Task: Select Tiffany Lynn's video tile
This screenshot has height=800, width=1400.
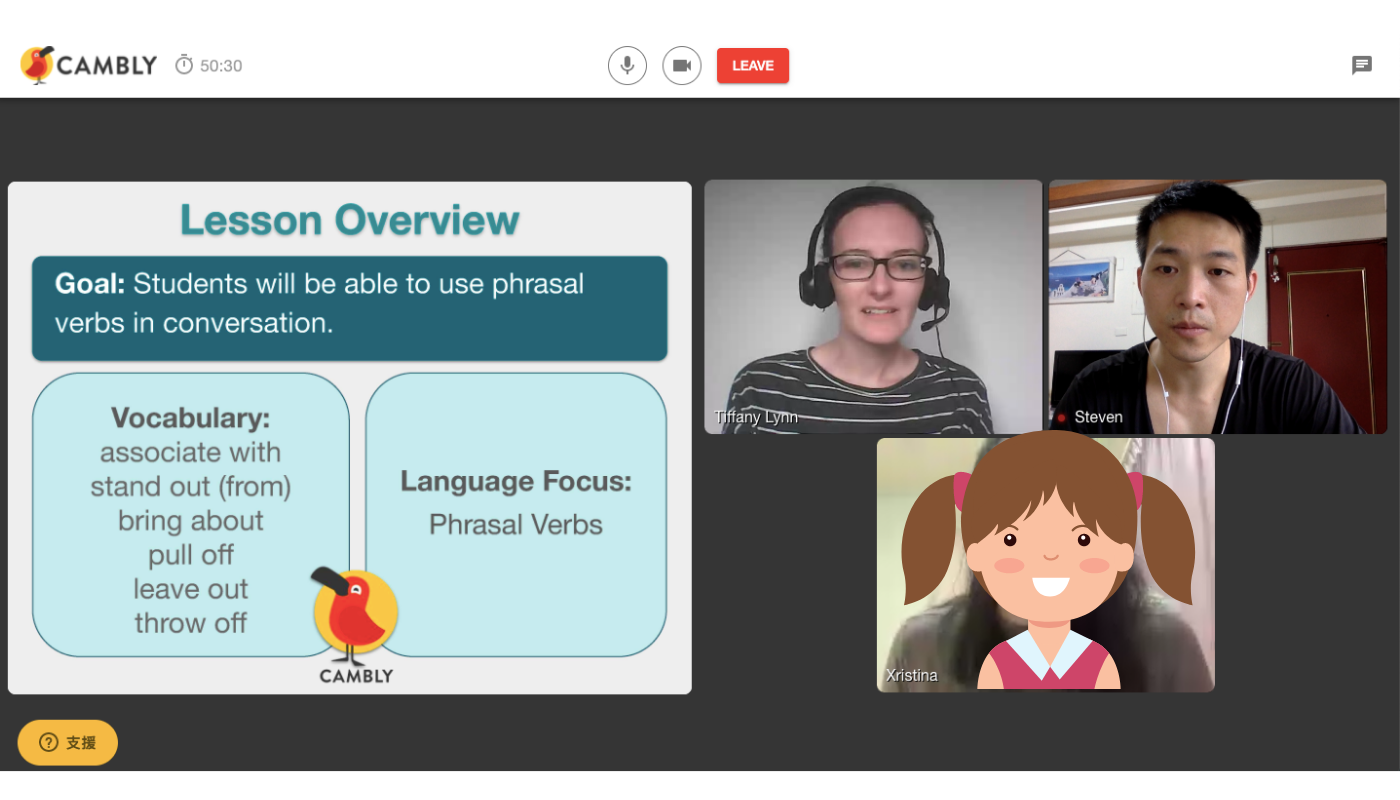Action: (873, 307)
